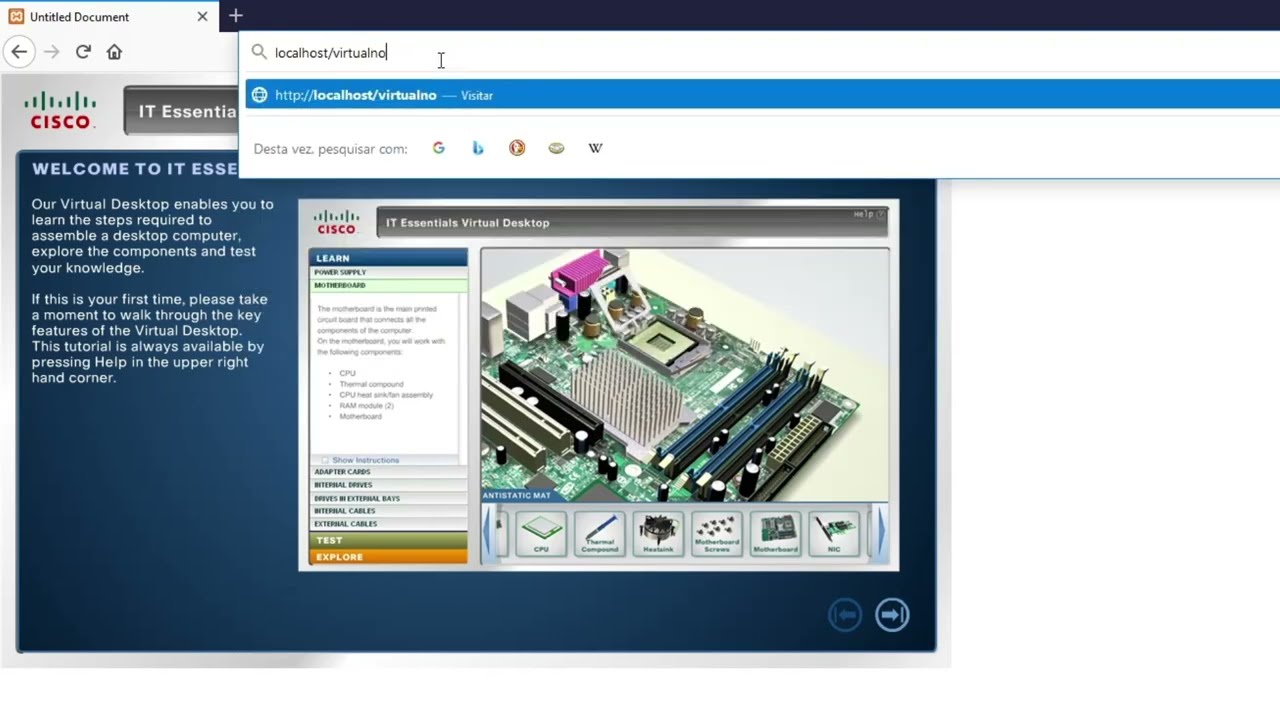The height and width of the screenshot is (720, 1280).
Task: Pick the Thermal Compound component icon
Action: click(x=600, y=533)
